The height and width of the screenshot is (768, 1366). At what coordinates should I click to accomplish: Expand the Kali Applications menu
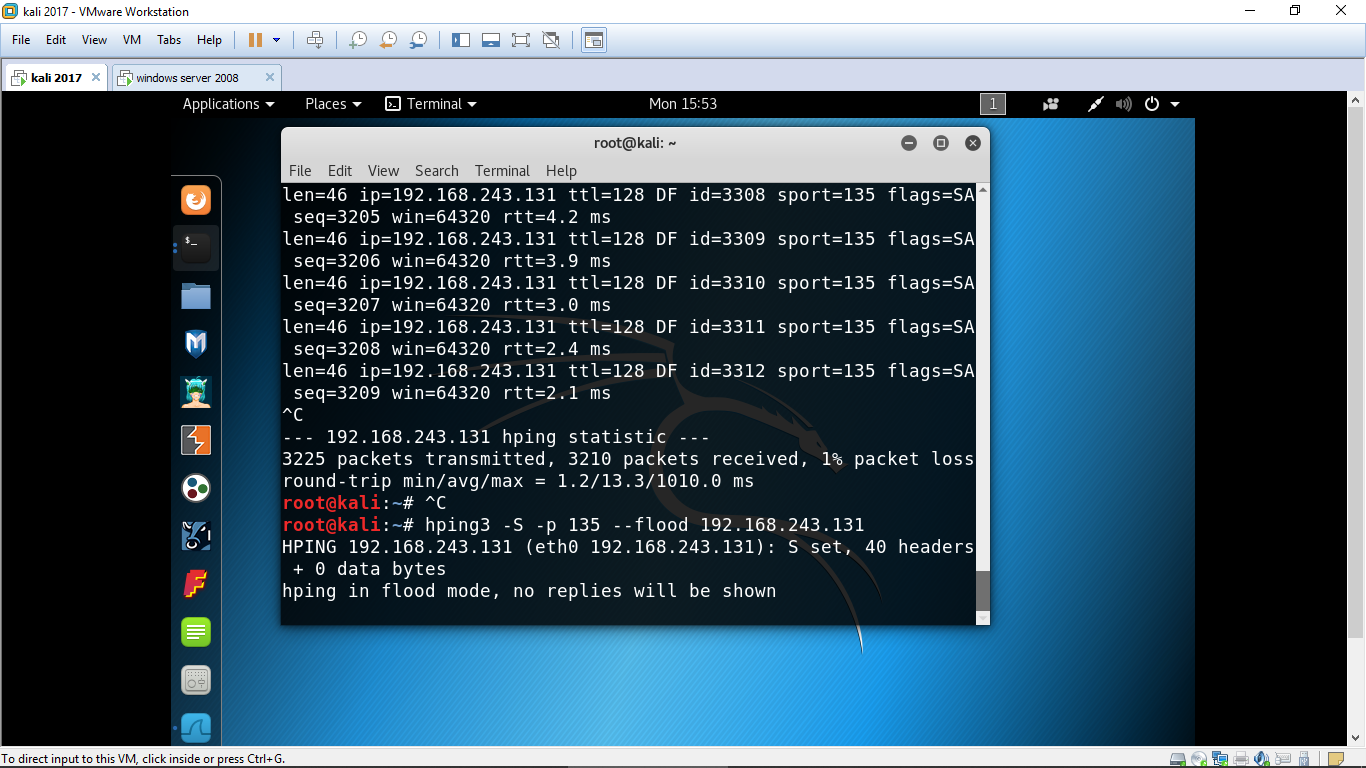(228, 104)
